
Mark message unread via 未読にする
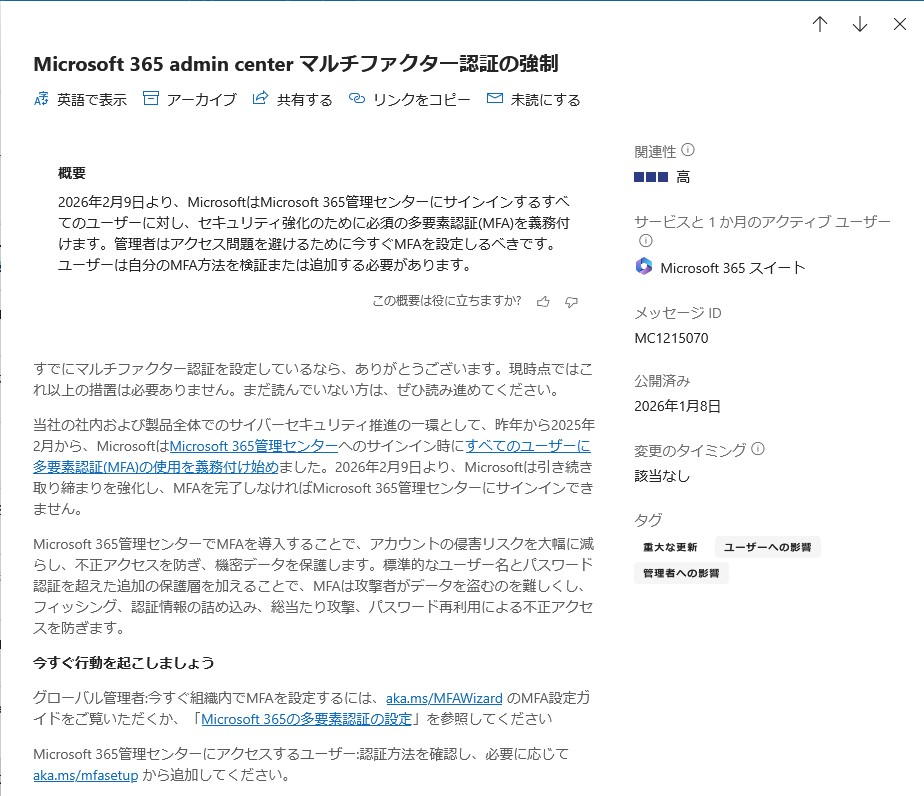pos(546,100)
